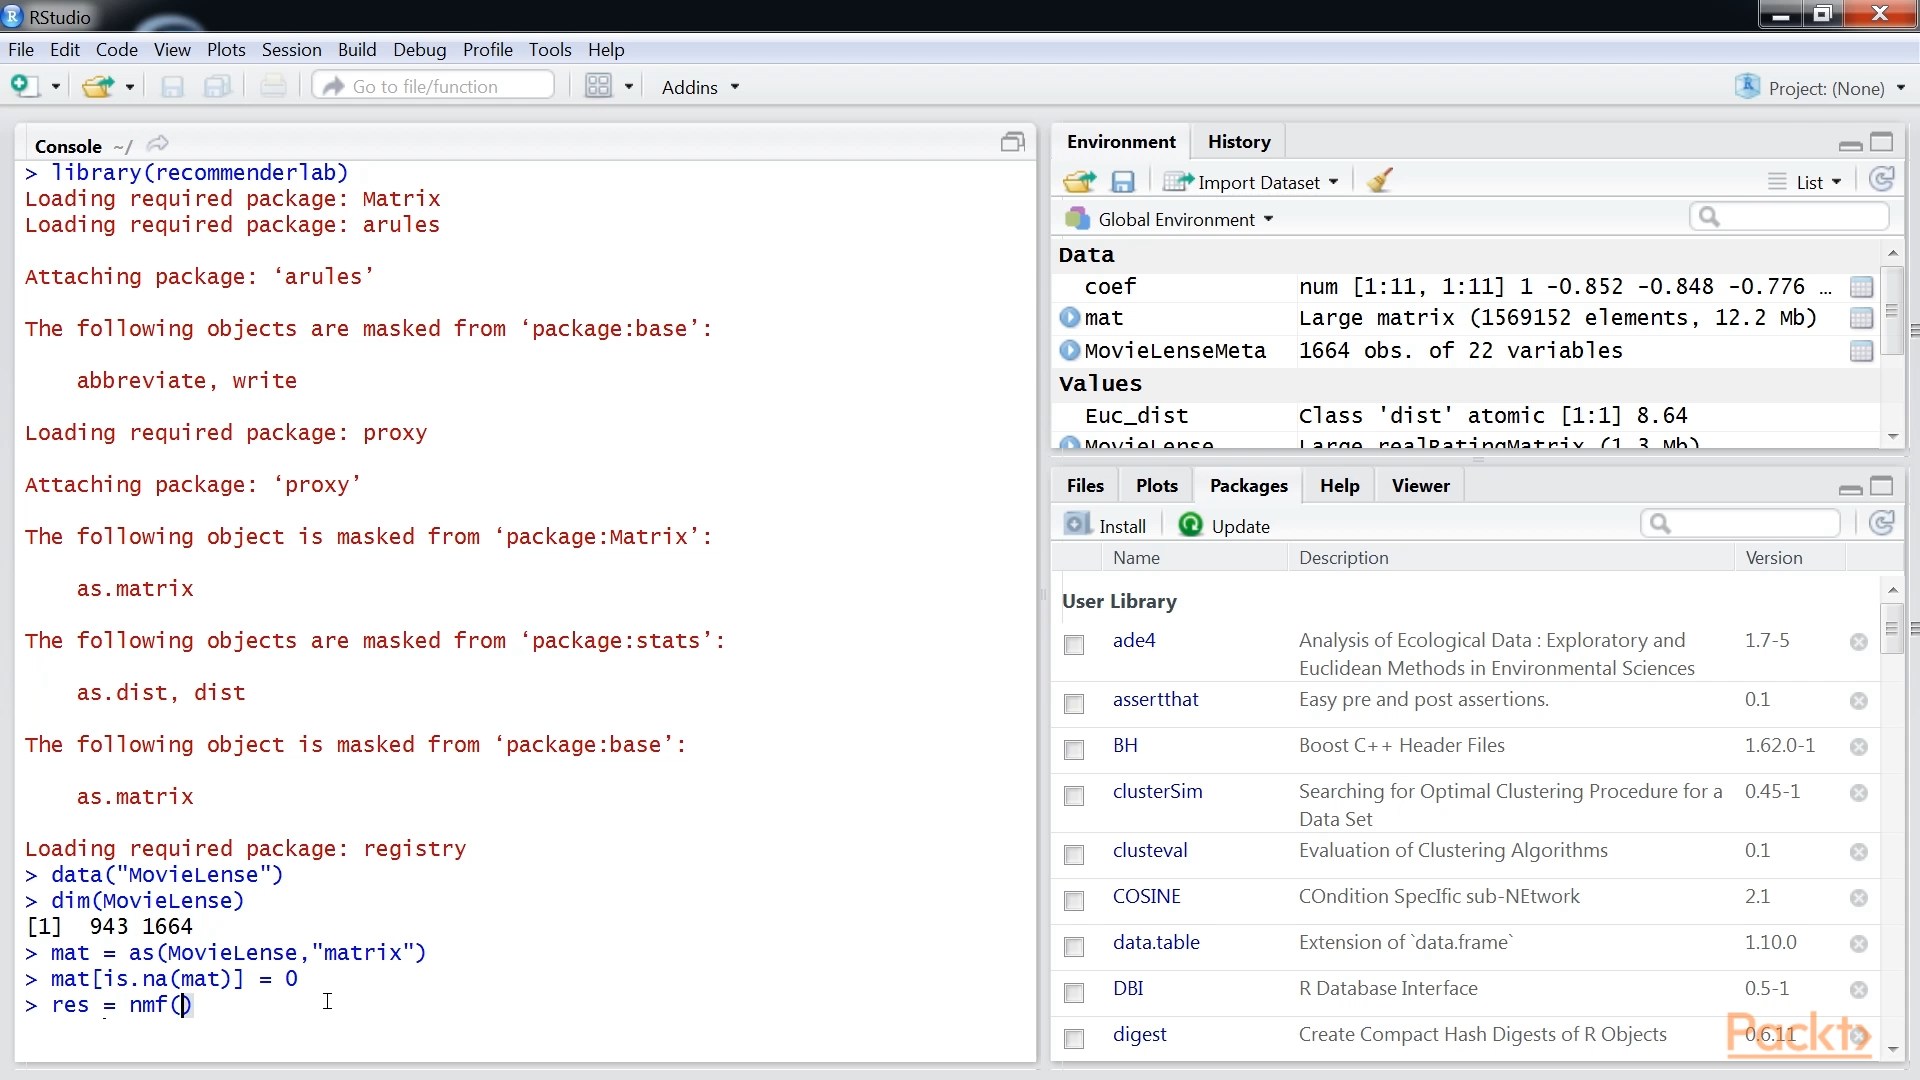Click the Save document icon

tap(173, 87)
